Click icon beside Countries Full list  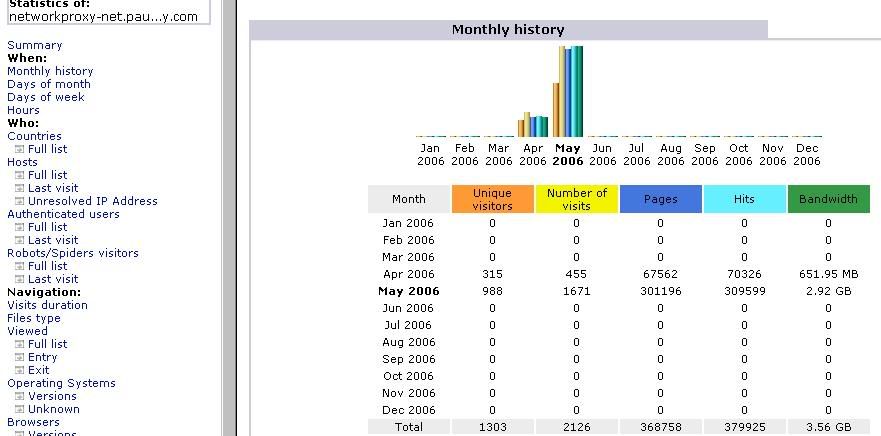click(19, 149)
